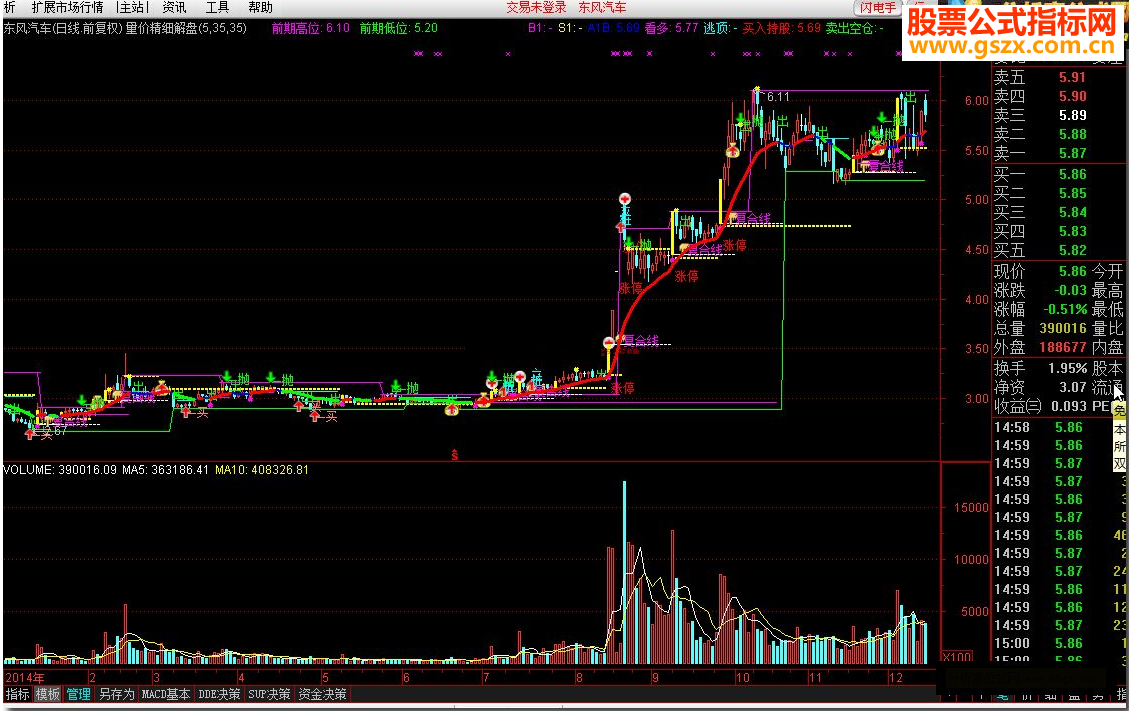The width and height of the screenshot is (1129, 711).
Task: Click the red S marker below the chart
Action: [x=454, y=455]
